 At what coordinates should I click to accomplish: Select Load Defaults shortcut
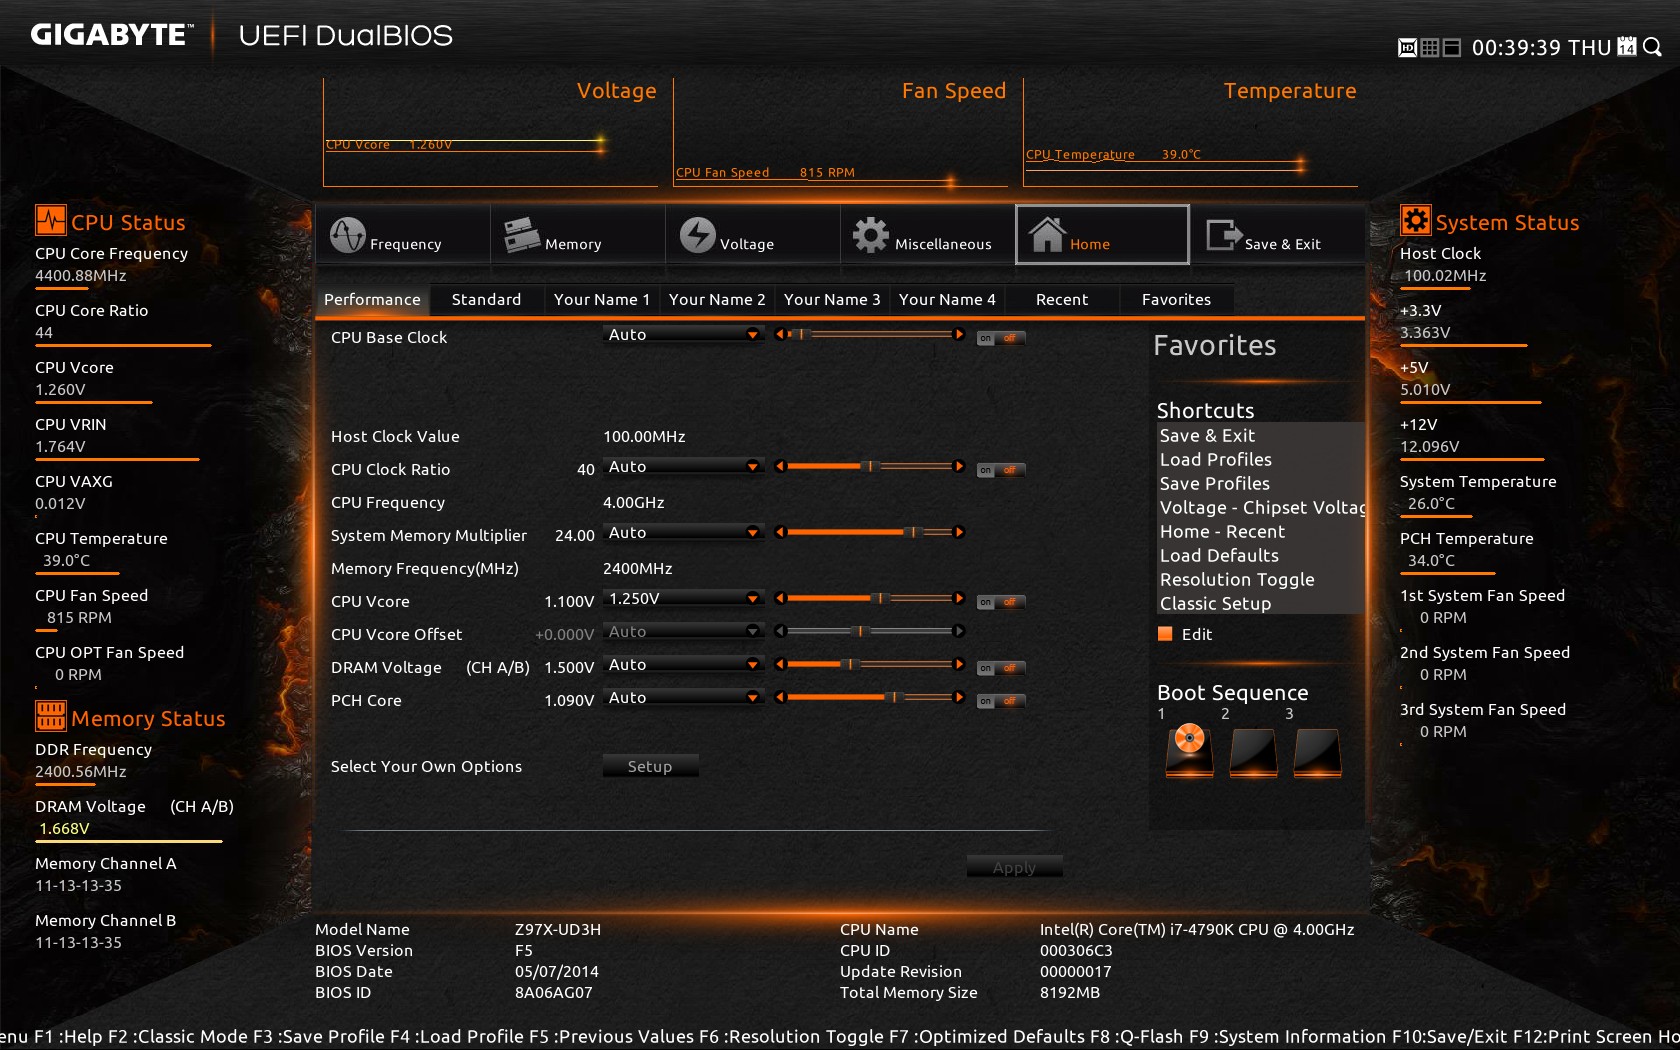click(1260, 555)
